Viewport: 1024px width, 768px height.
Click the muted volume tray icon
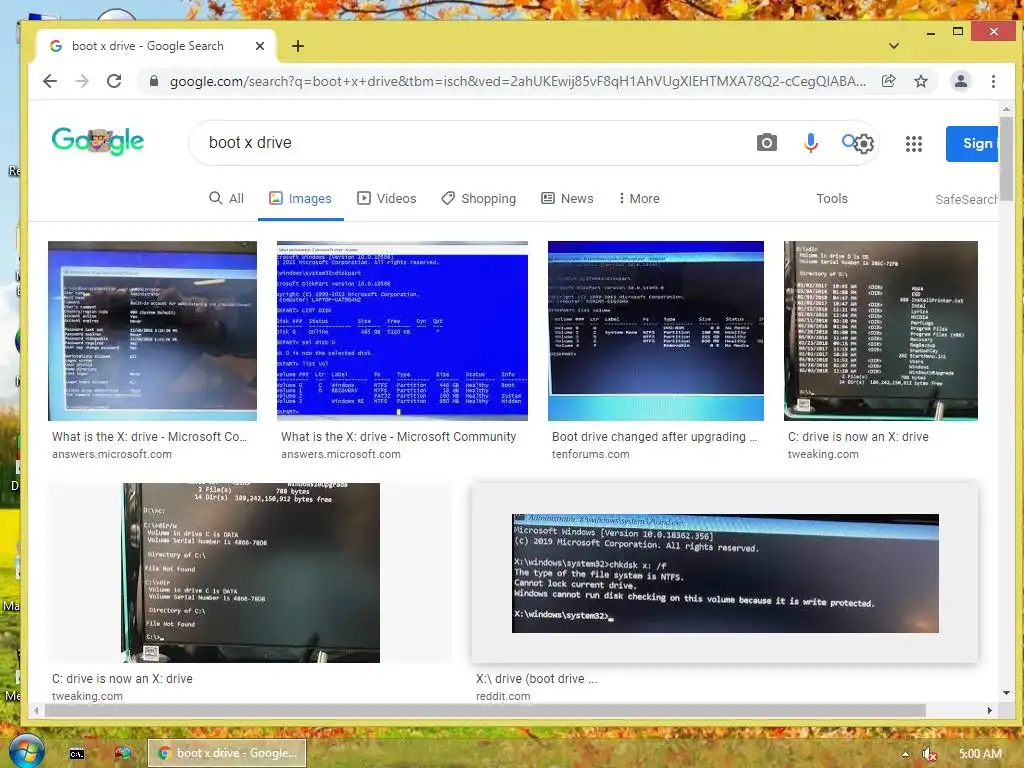[930, 754]
